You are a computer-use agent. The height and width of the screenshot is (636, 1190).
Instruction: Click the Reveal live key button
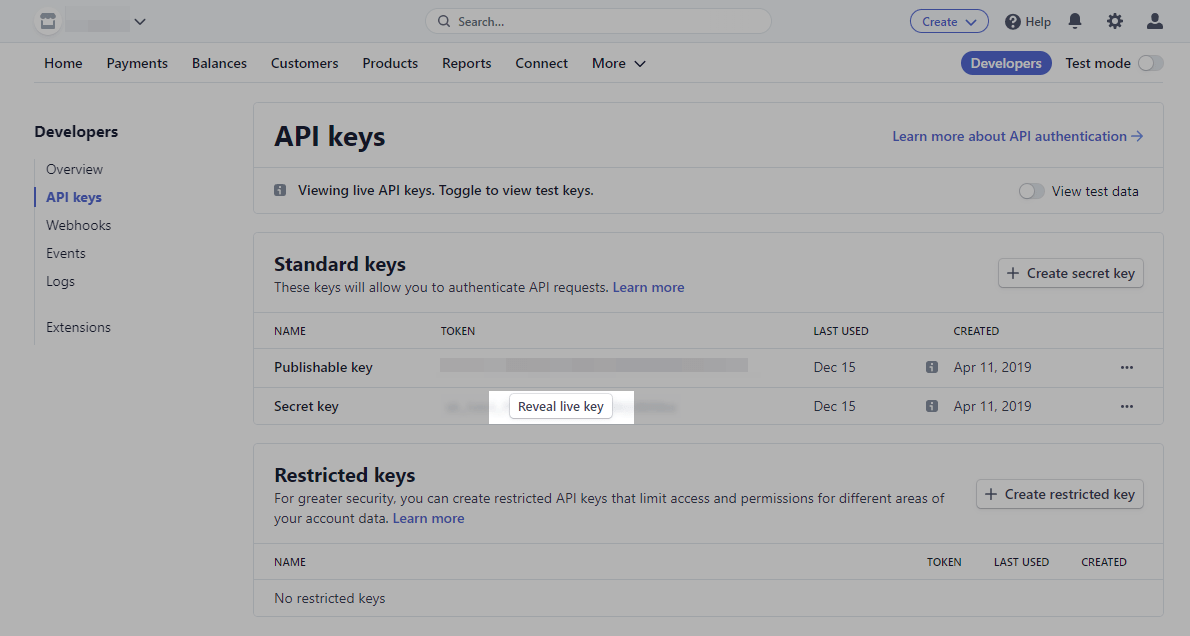tap(561, 407)
